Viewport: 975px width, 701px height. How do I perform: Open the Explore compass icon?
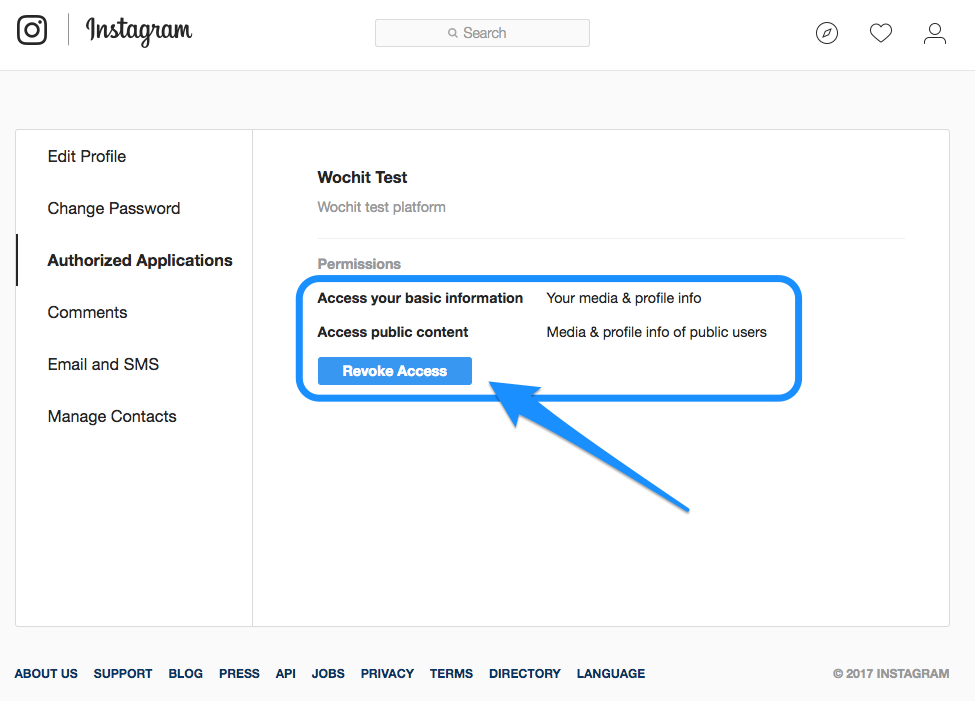pos(826,33)
